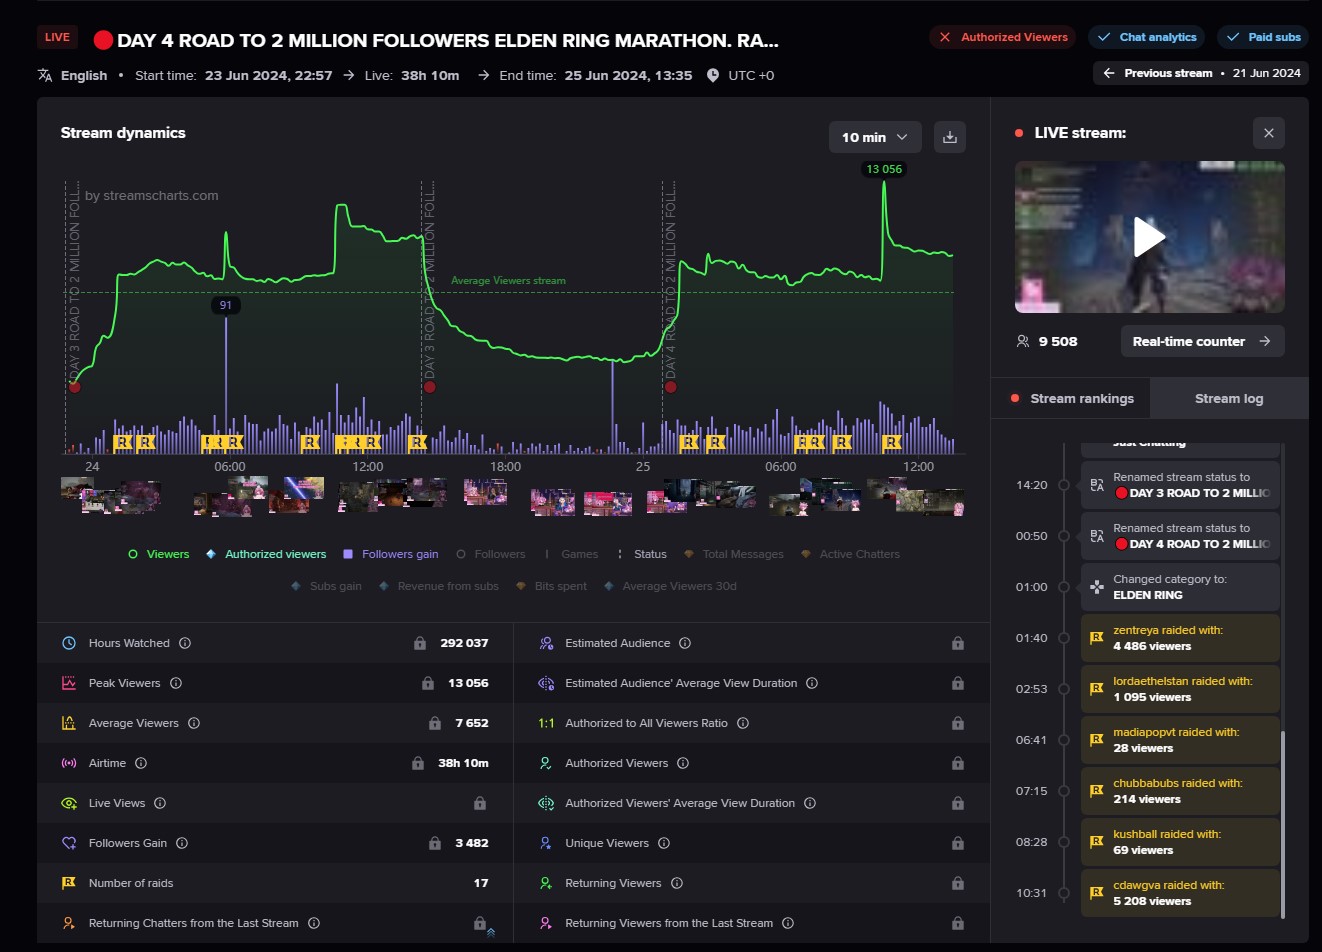Click lock icon in Unique Viewers row

[x=957, y=843]
